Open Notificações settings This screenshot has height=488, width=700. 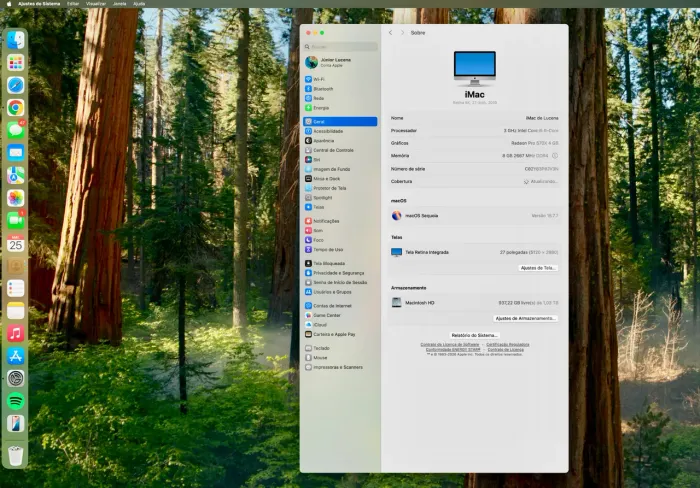click(340, 221)
